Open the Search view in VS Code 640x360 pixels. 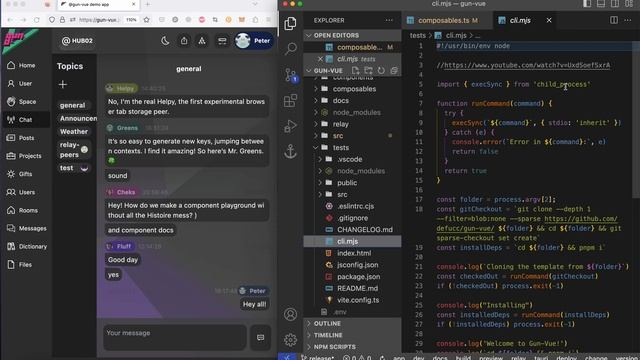[x=290, y=49]
